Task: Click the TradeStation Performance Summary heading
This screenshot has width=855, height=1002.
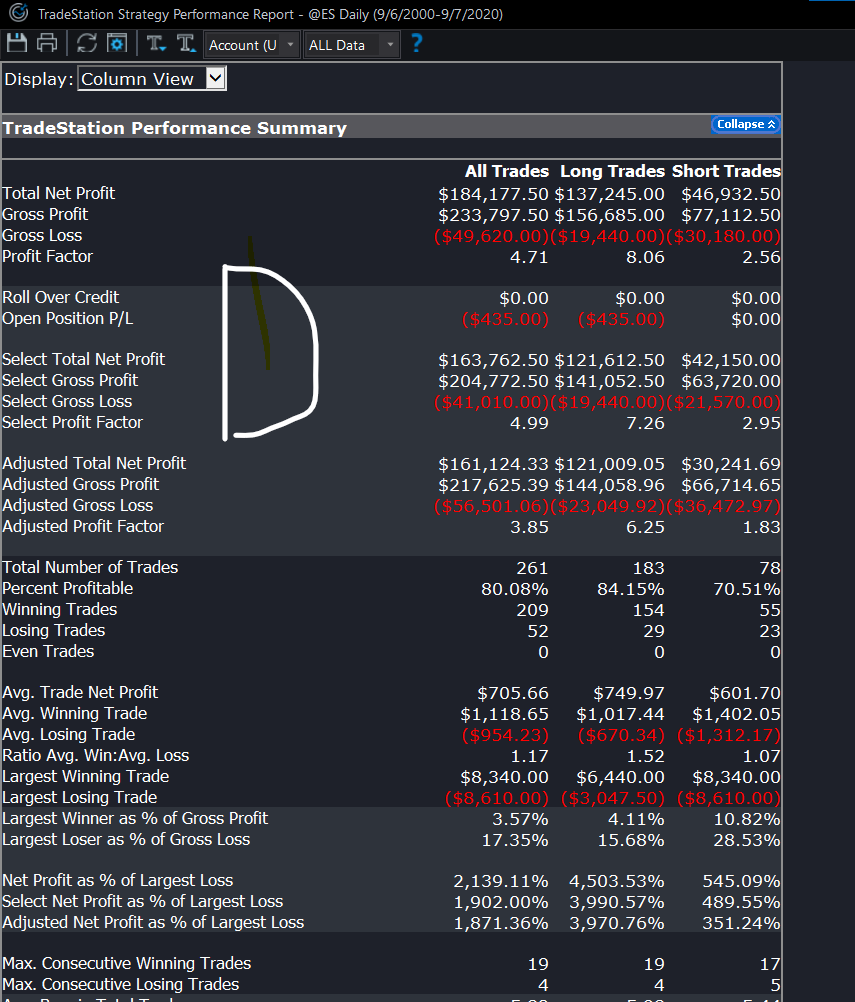Action: pos(174,128)
